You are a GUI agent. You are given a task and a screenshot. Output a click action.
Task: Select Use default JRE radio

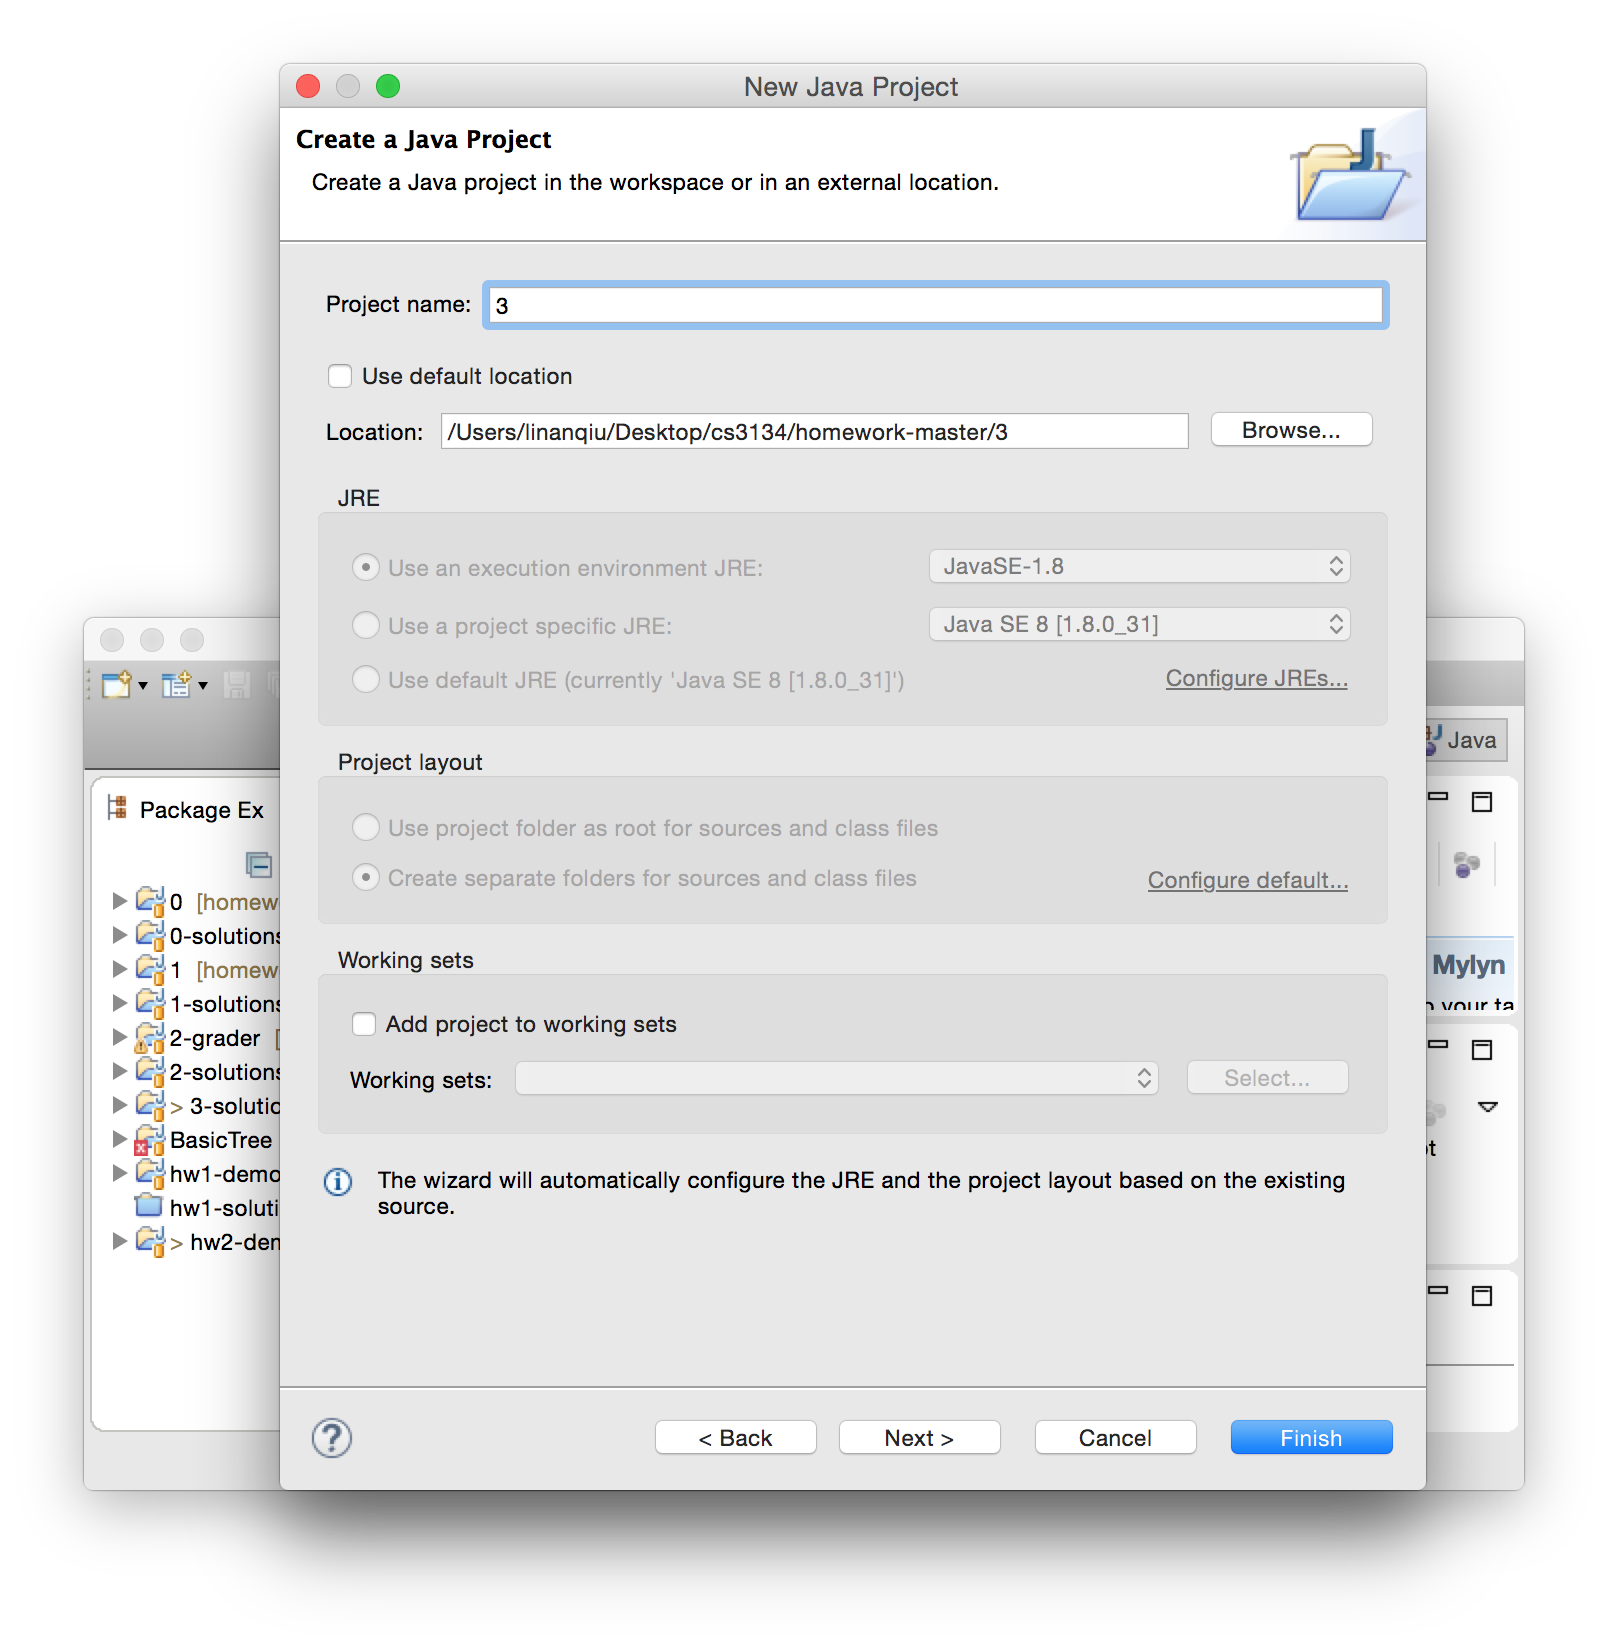[x=366, y=679]
